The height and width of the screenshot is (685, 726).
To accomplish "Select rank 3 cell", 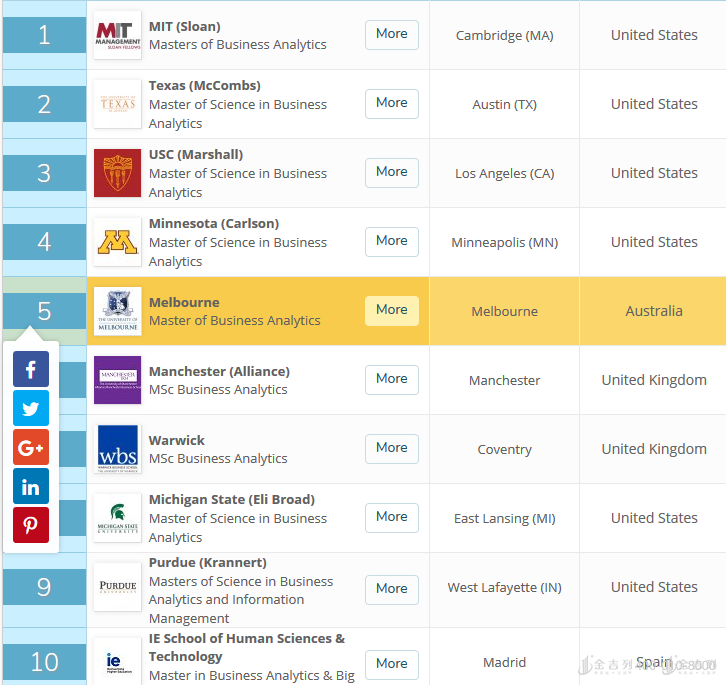I will [44, 173].
